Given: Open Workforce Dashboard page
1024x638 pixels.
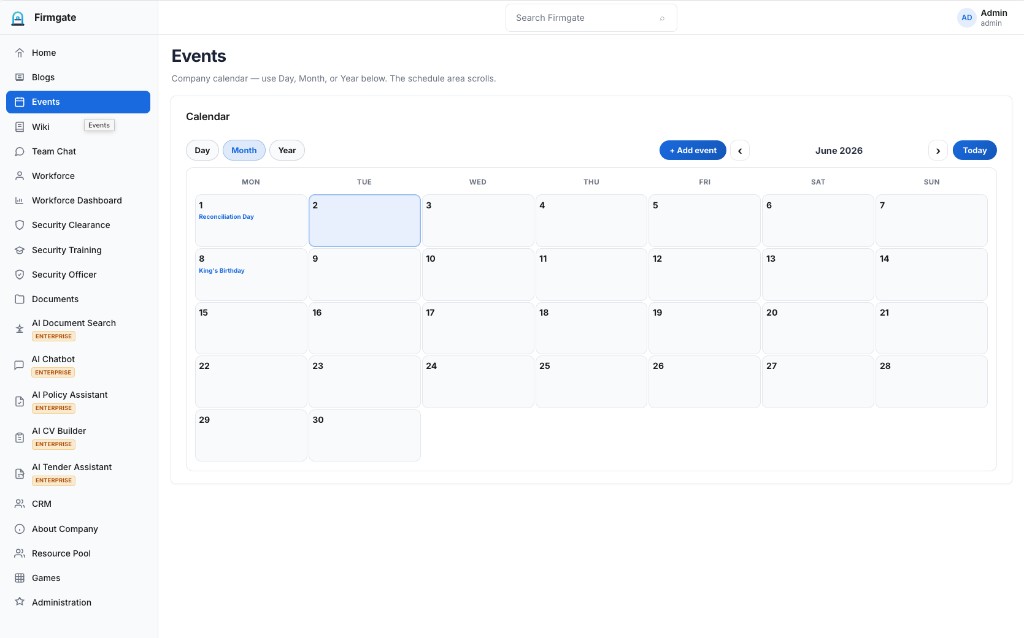Looking at the screenshot, I should coord(78,200).
